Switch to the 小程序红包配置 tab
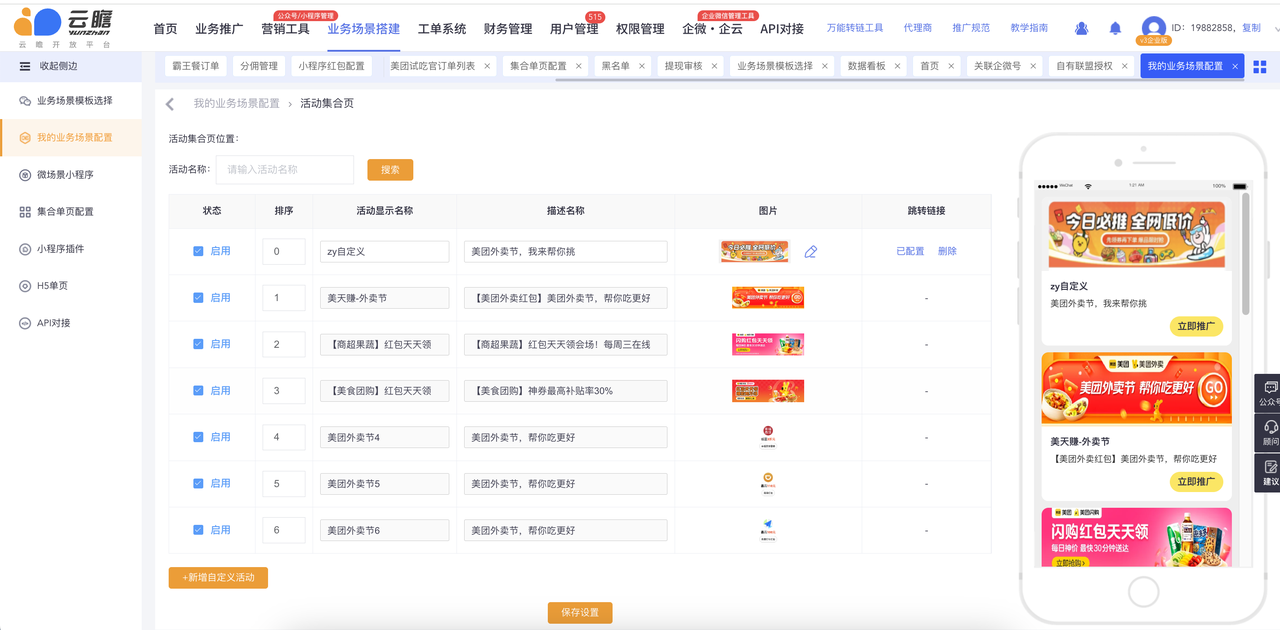The height and width of the screenshot is (630, 1280). [x=331, y=66]
